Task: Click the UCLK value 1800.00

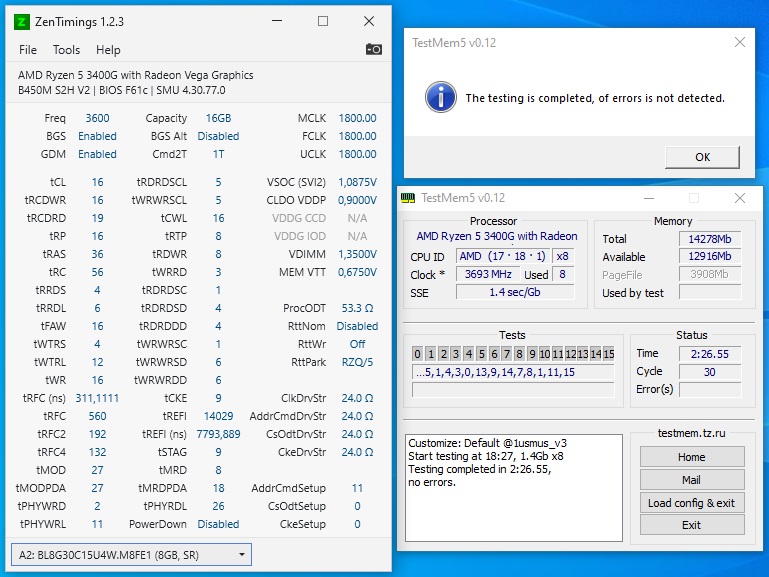Action: [x=358, y=154]
